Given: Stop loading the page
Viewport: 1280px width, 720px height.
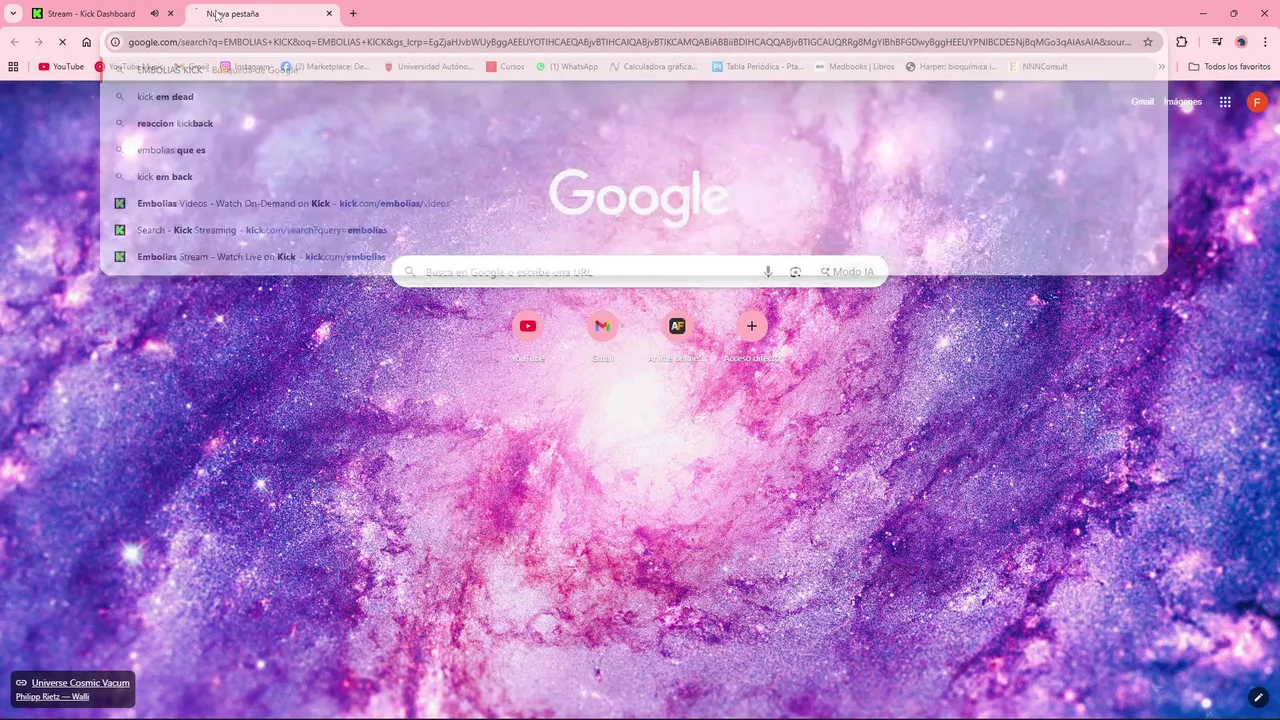Looking at the screenshot, I should pyautogui.click(x=62, y=42).
